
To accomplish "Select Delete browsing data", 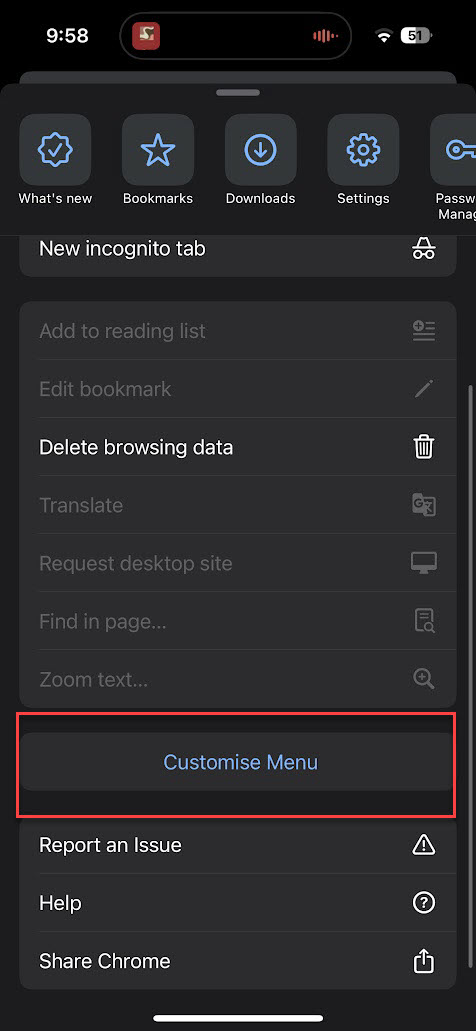I will tap(238, 447).
